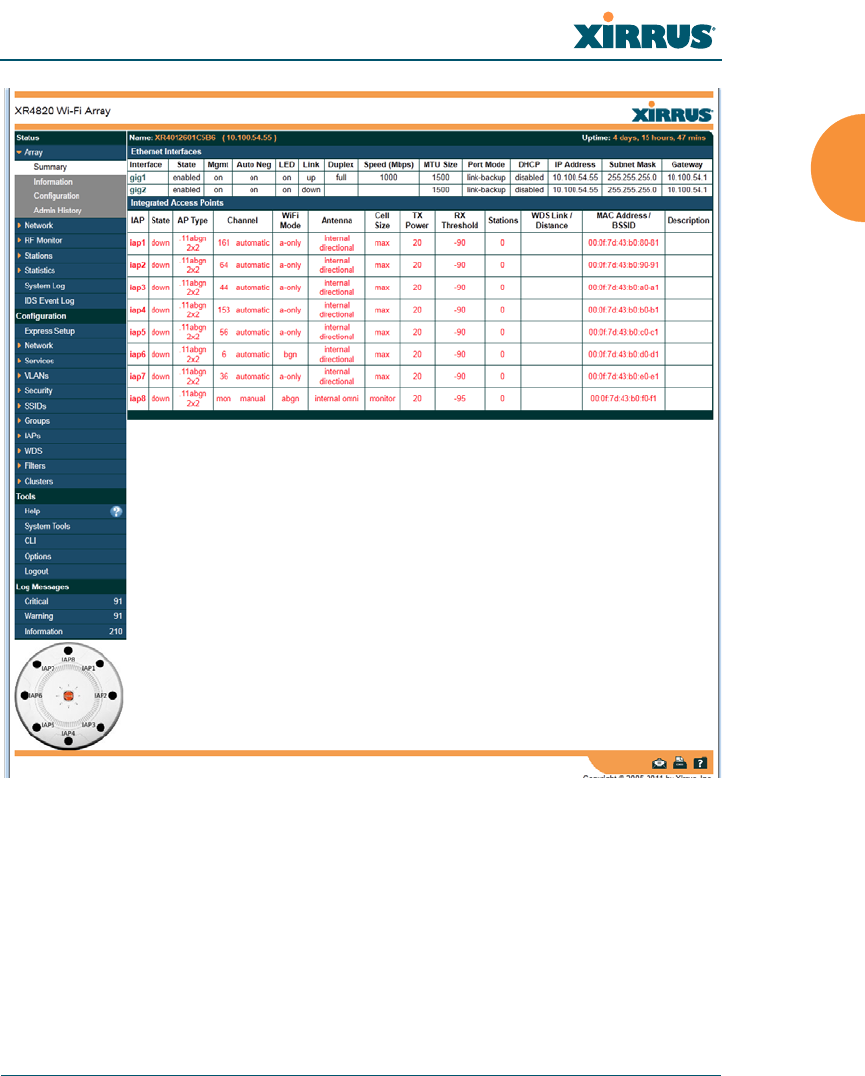Select the IAP6 radio dot on array graphic
Screen dimensions: 865x1076
tap(24, 696)
